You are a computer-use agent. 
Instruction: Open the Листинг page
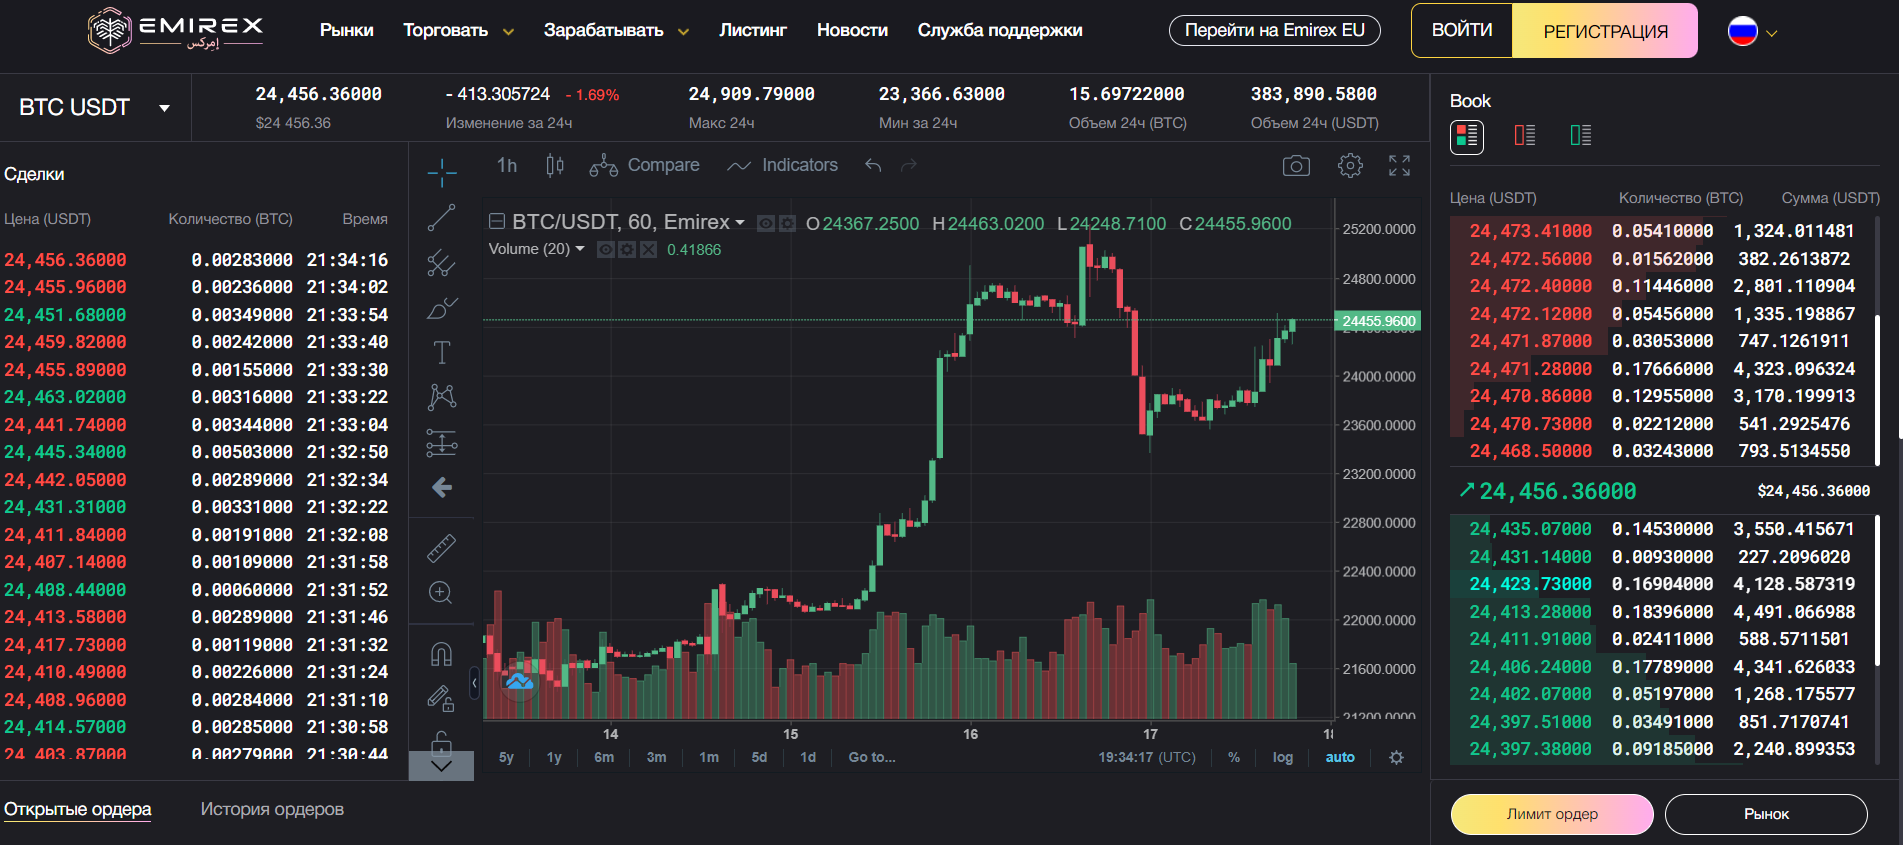(x=753, y=30)
